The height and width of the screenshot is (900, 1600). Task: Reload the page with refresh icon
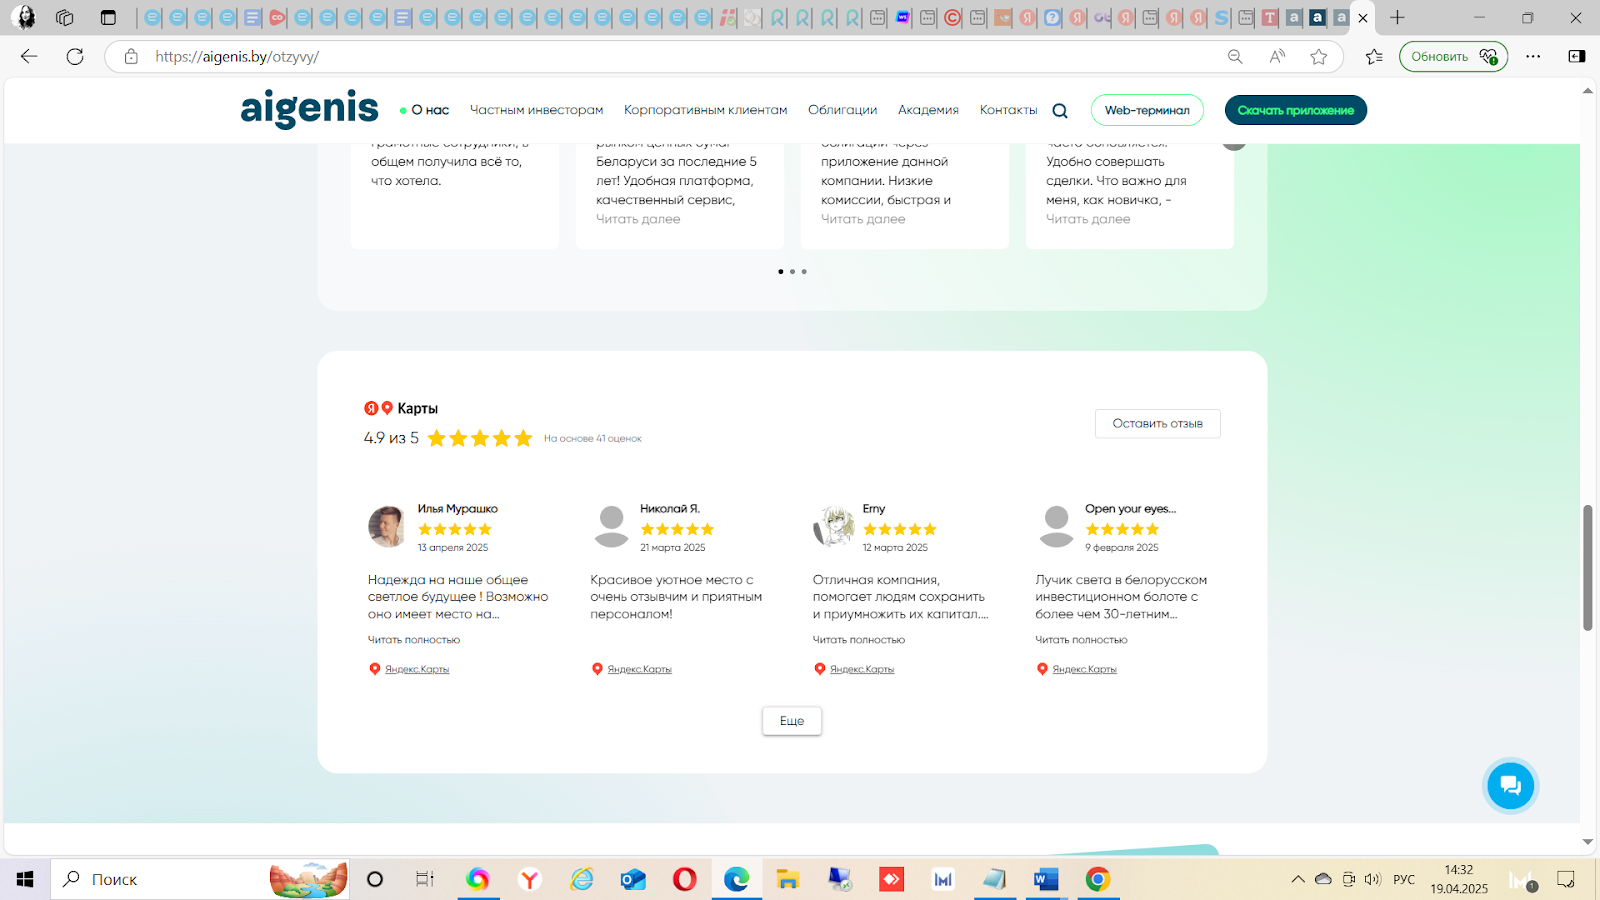coord(75,56)
